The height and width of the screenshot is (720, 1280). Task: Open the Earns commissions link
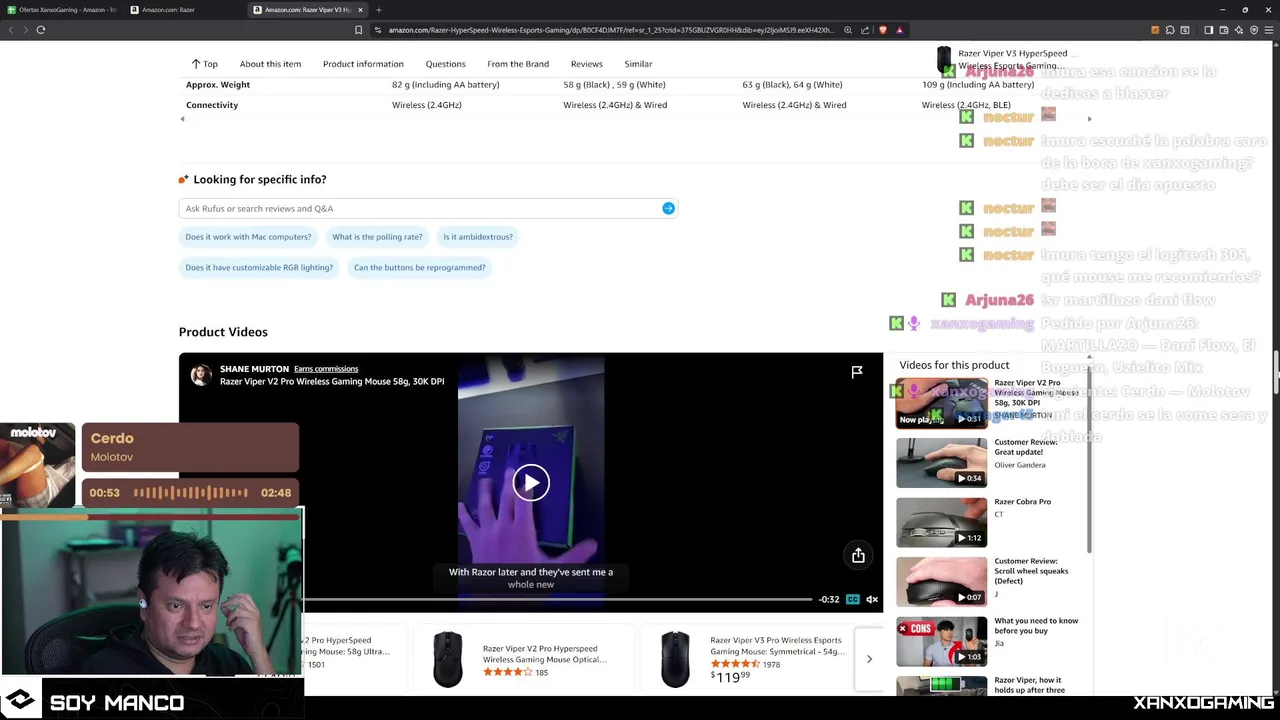pos(326,369)
